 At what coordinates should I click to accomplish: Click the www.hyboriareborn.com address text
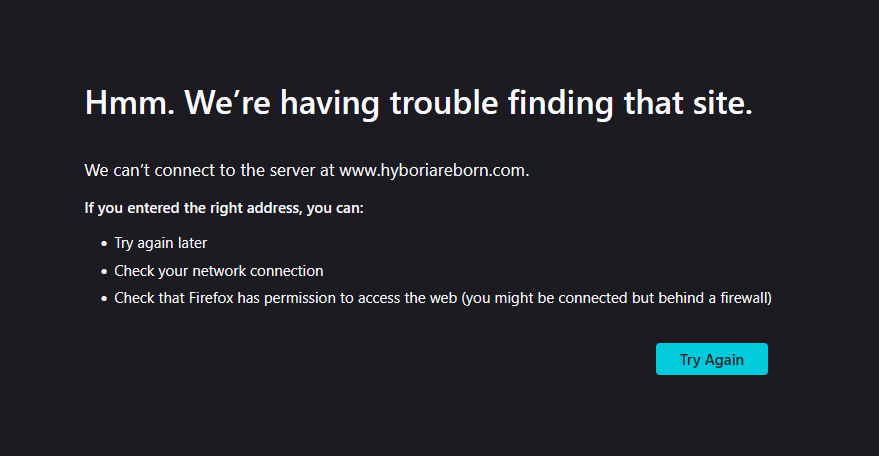(434, 170)
